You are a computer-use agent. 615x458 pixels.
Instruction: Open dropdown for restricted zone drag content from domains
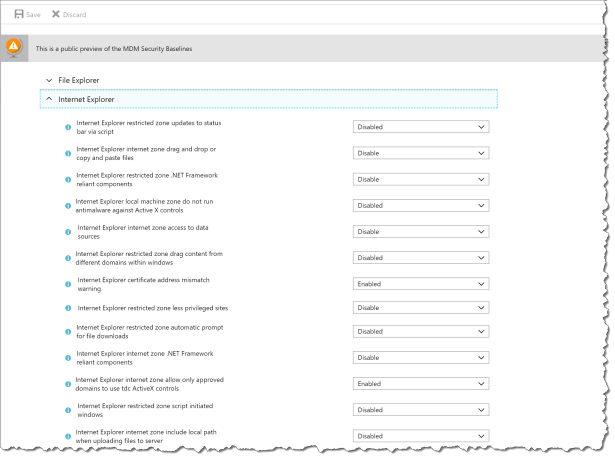point(421,258)
